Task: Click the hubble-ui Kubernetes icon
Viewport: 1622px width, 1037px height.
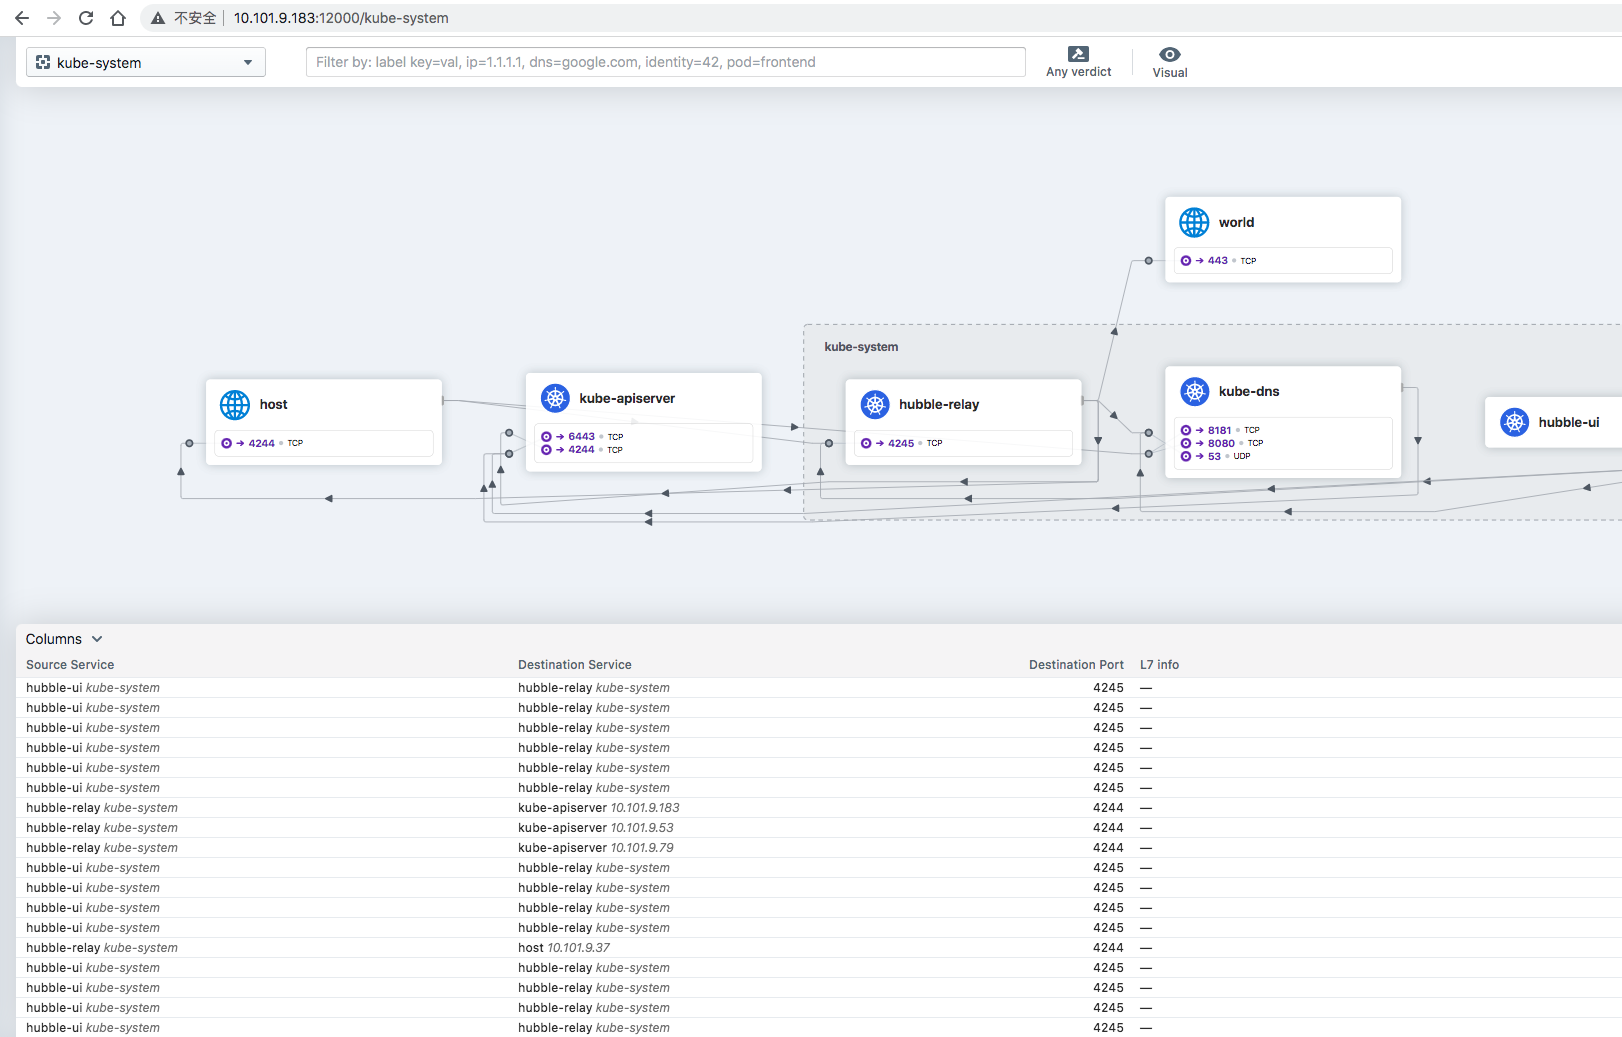Action: tap(1515, 422)
